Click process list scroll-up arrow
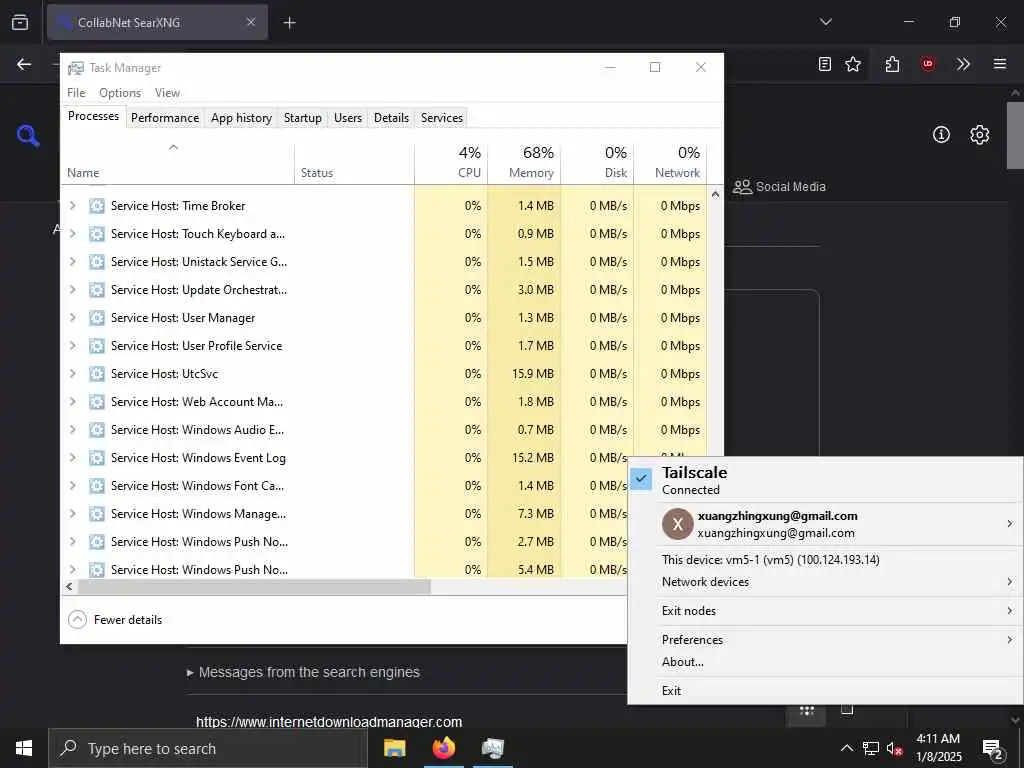Viewport: 1024px width, 768px height. 715,194
